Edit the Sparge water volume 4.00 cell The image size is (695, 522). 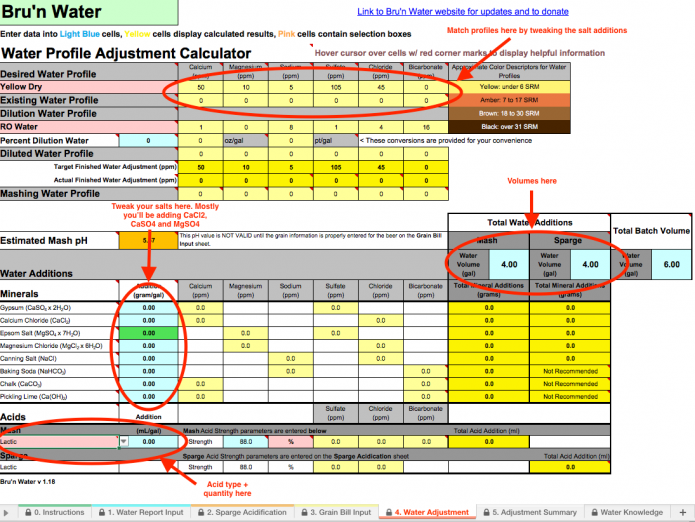tap(590, 265)
